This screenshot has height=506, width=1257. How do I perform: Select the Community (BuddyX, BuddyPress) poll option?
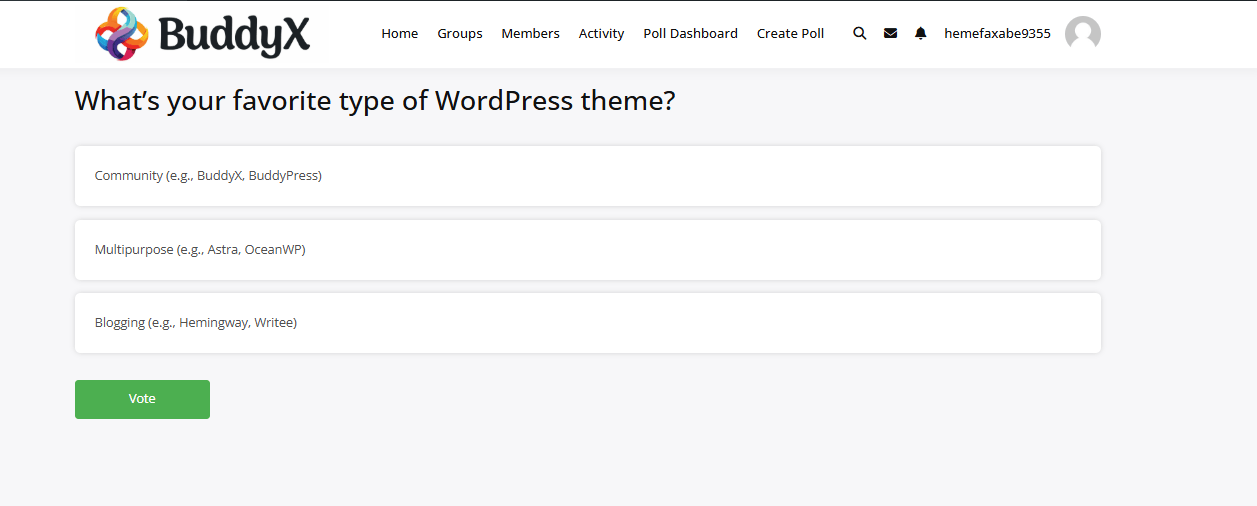point(587,176)
